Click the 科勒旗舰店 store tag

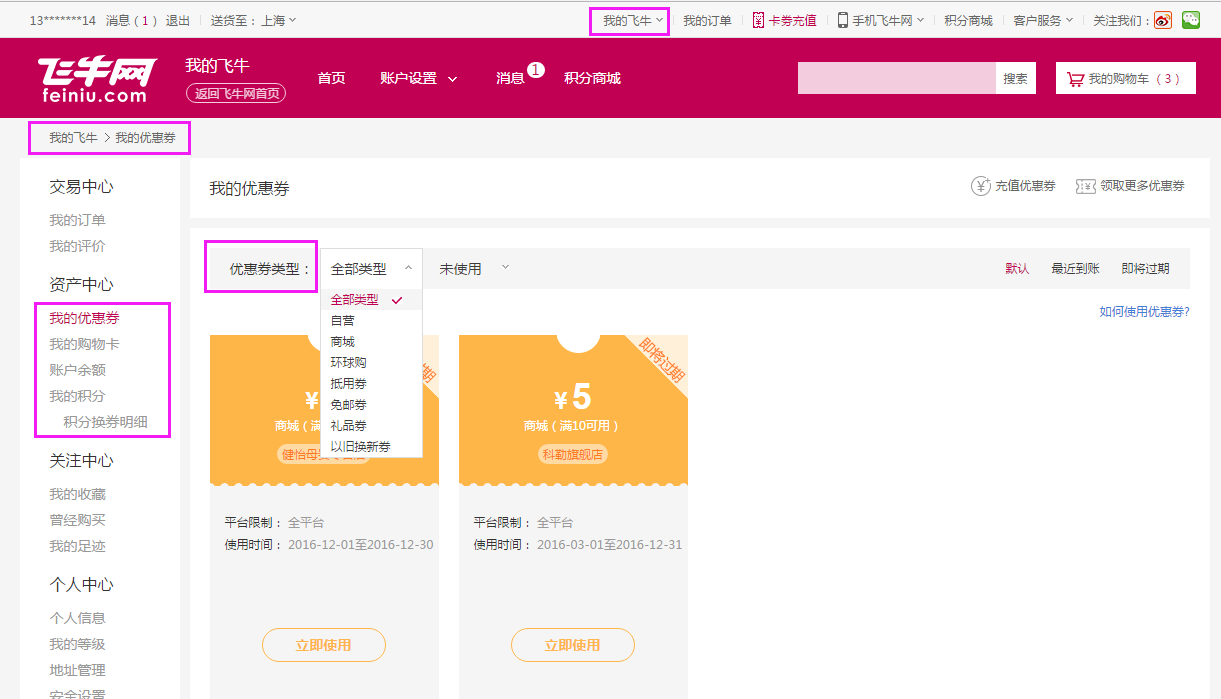point(573,454)
